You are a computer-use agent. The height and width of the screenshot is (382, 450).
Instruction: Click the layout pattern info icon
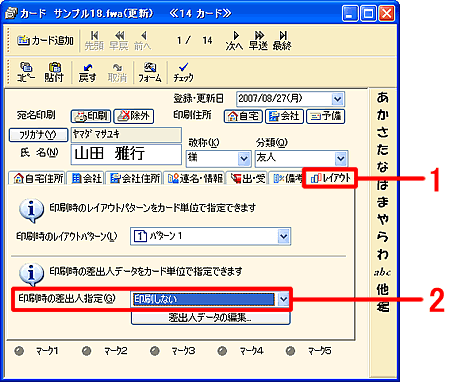31,211
